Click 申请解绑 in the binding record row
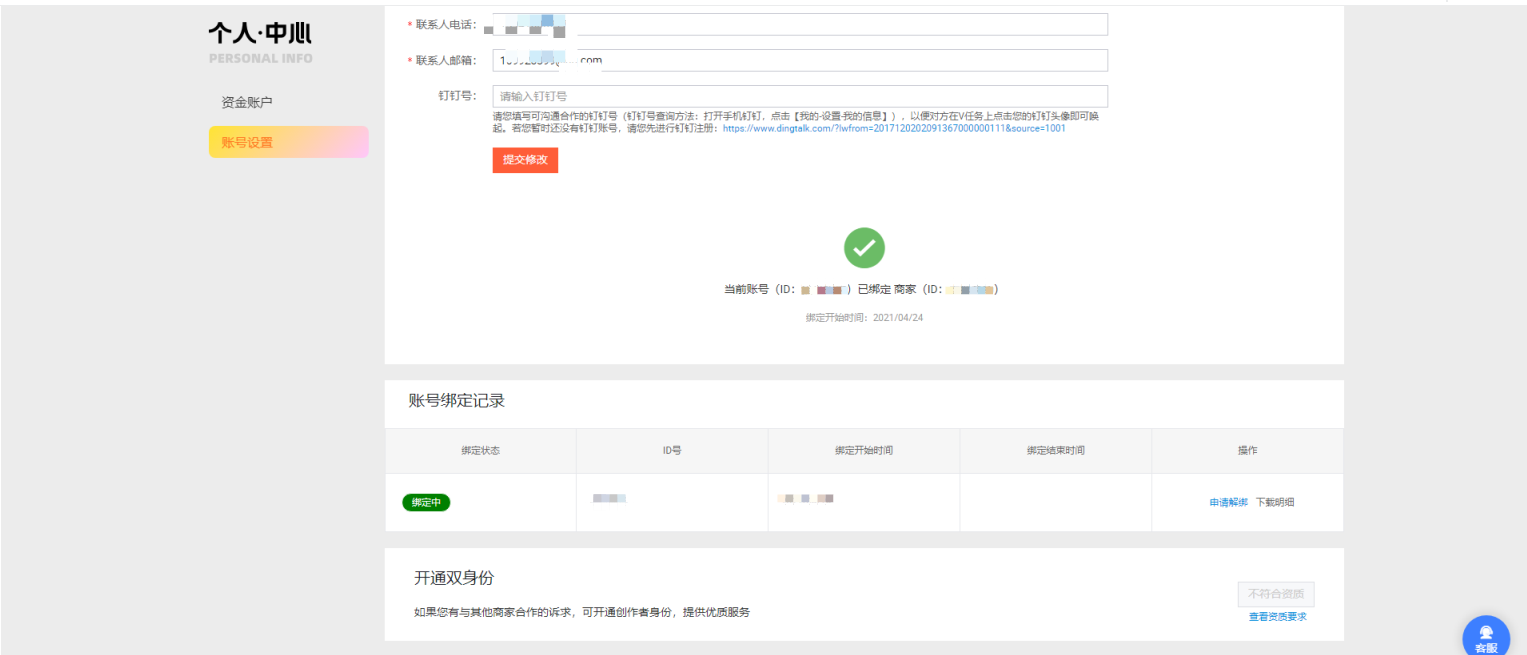Screen dimensions: 1527x655 (x=1228, y=502)
